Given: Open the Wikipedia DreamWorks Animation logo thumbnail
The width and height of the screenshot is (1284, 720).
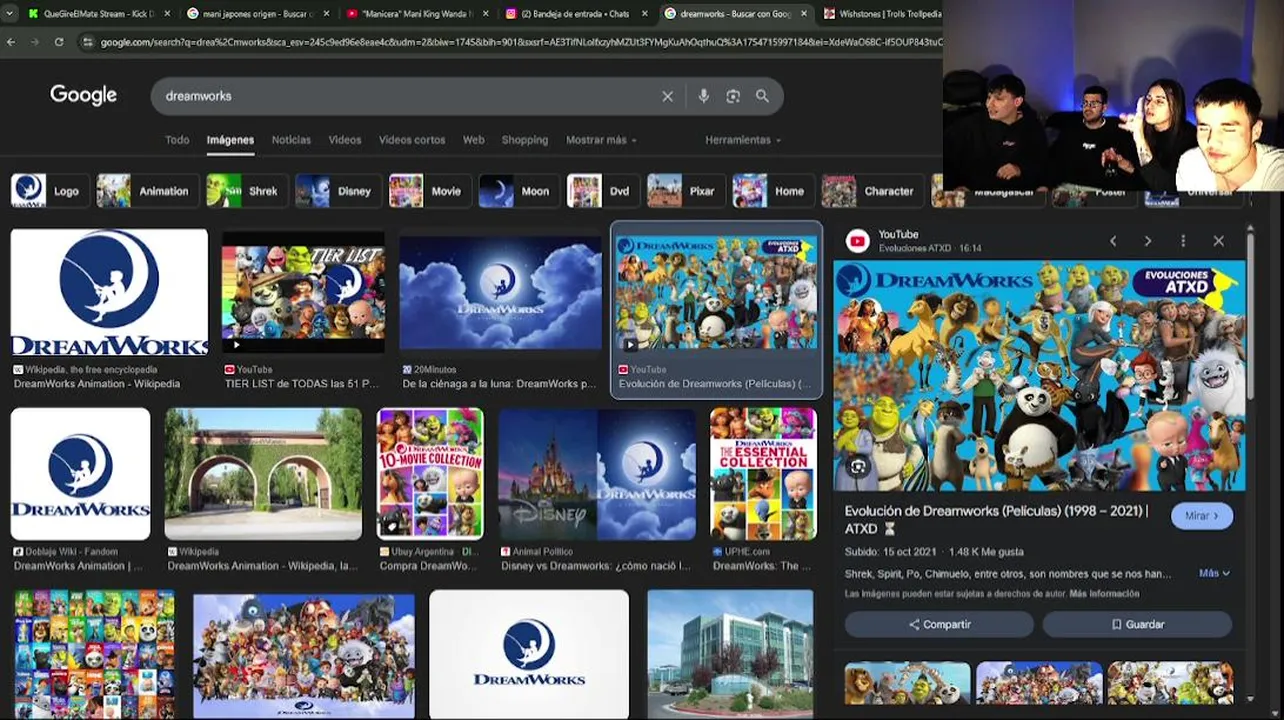Looking at the screenshot, I should pos(109,292).
